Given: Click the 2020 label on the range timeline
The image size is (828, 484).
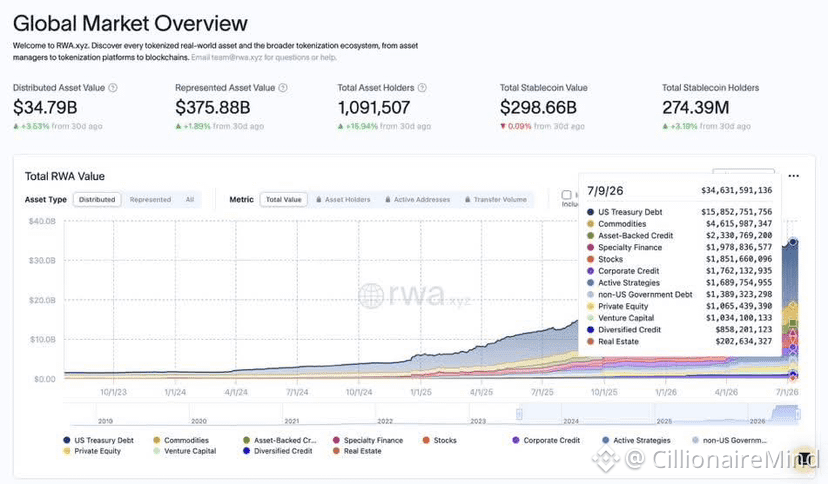Looking at the screenshot, I should 199,421.
